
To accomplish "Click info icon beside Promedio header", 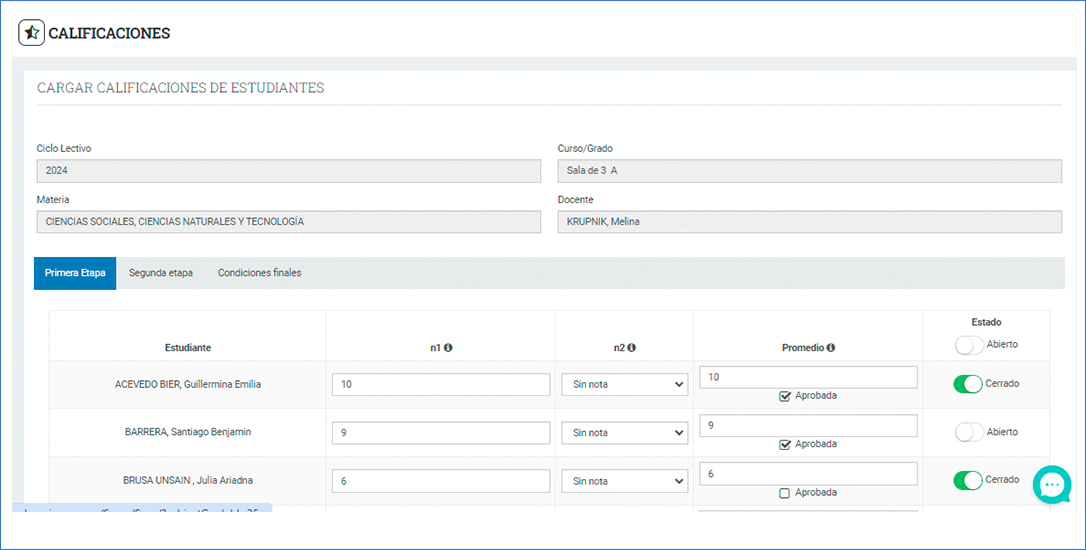I will pos(831,348).
